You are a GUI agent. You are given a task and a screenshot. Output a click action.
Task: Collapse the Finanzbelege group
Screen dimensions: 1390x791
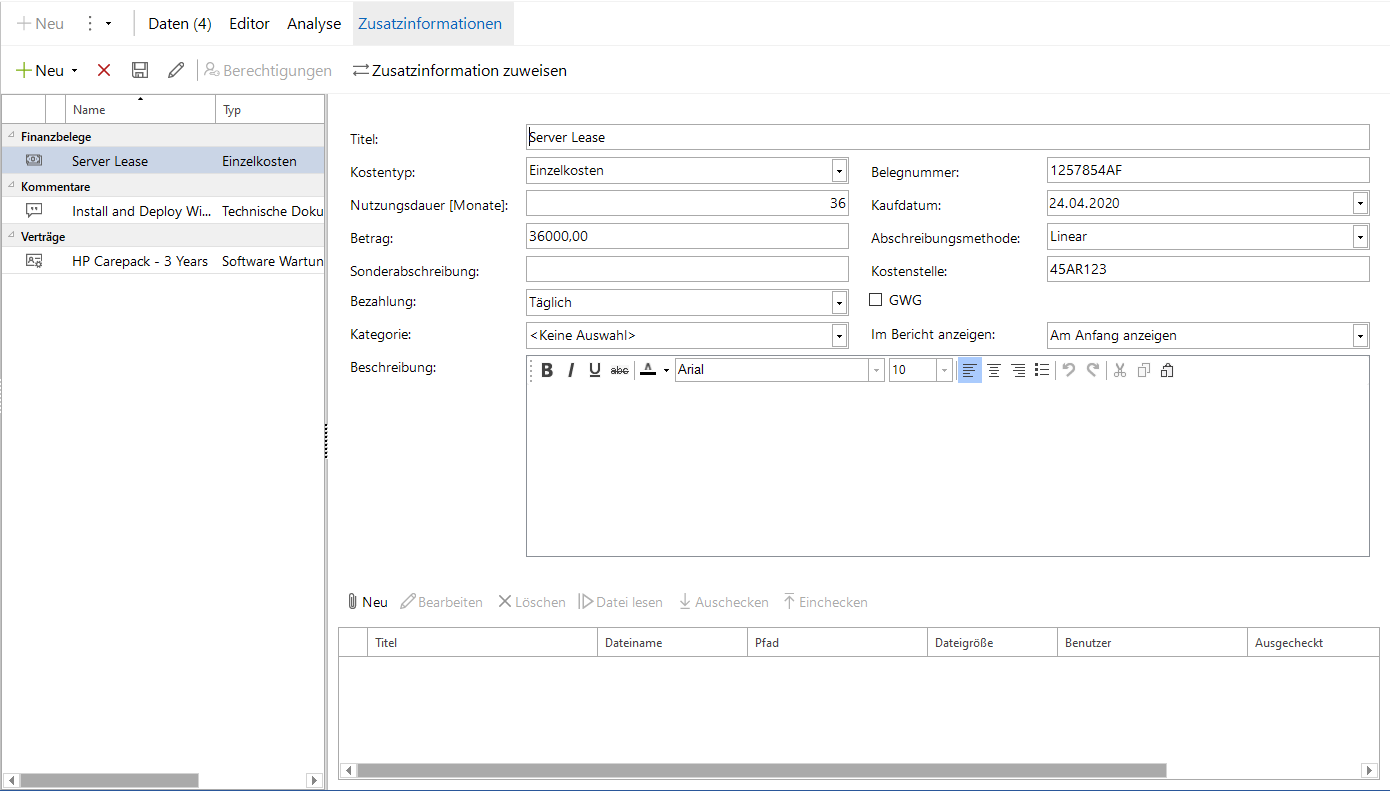11,136
